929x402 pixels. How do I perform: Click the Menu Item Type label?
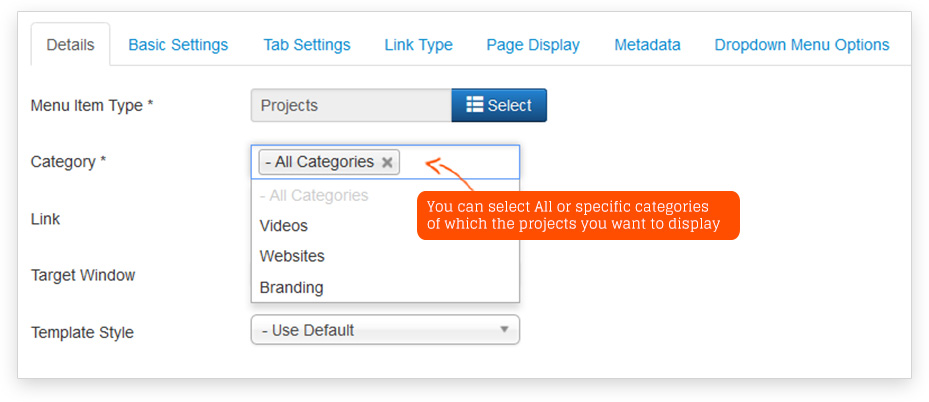(91, 105)
